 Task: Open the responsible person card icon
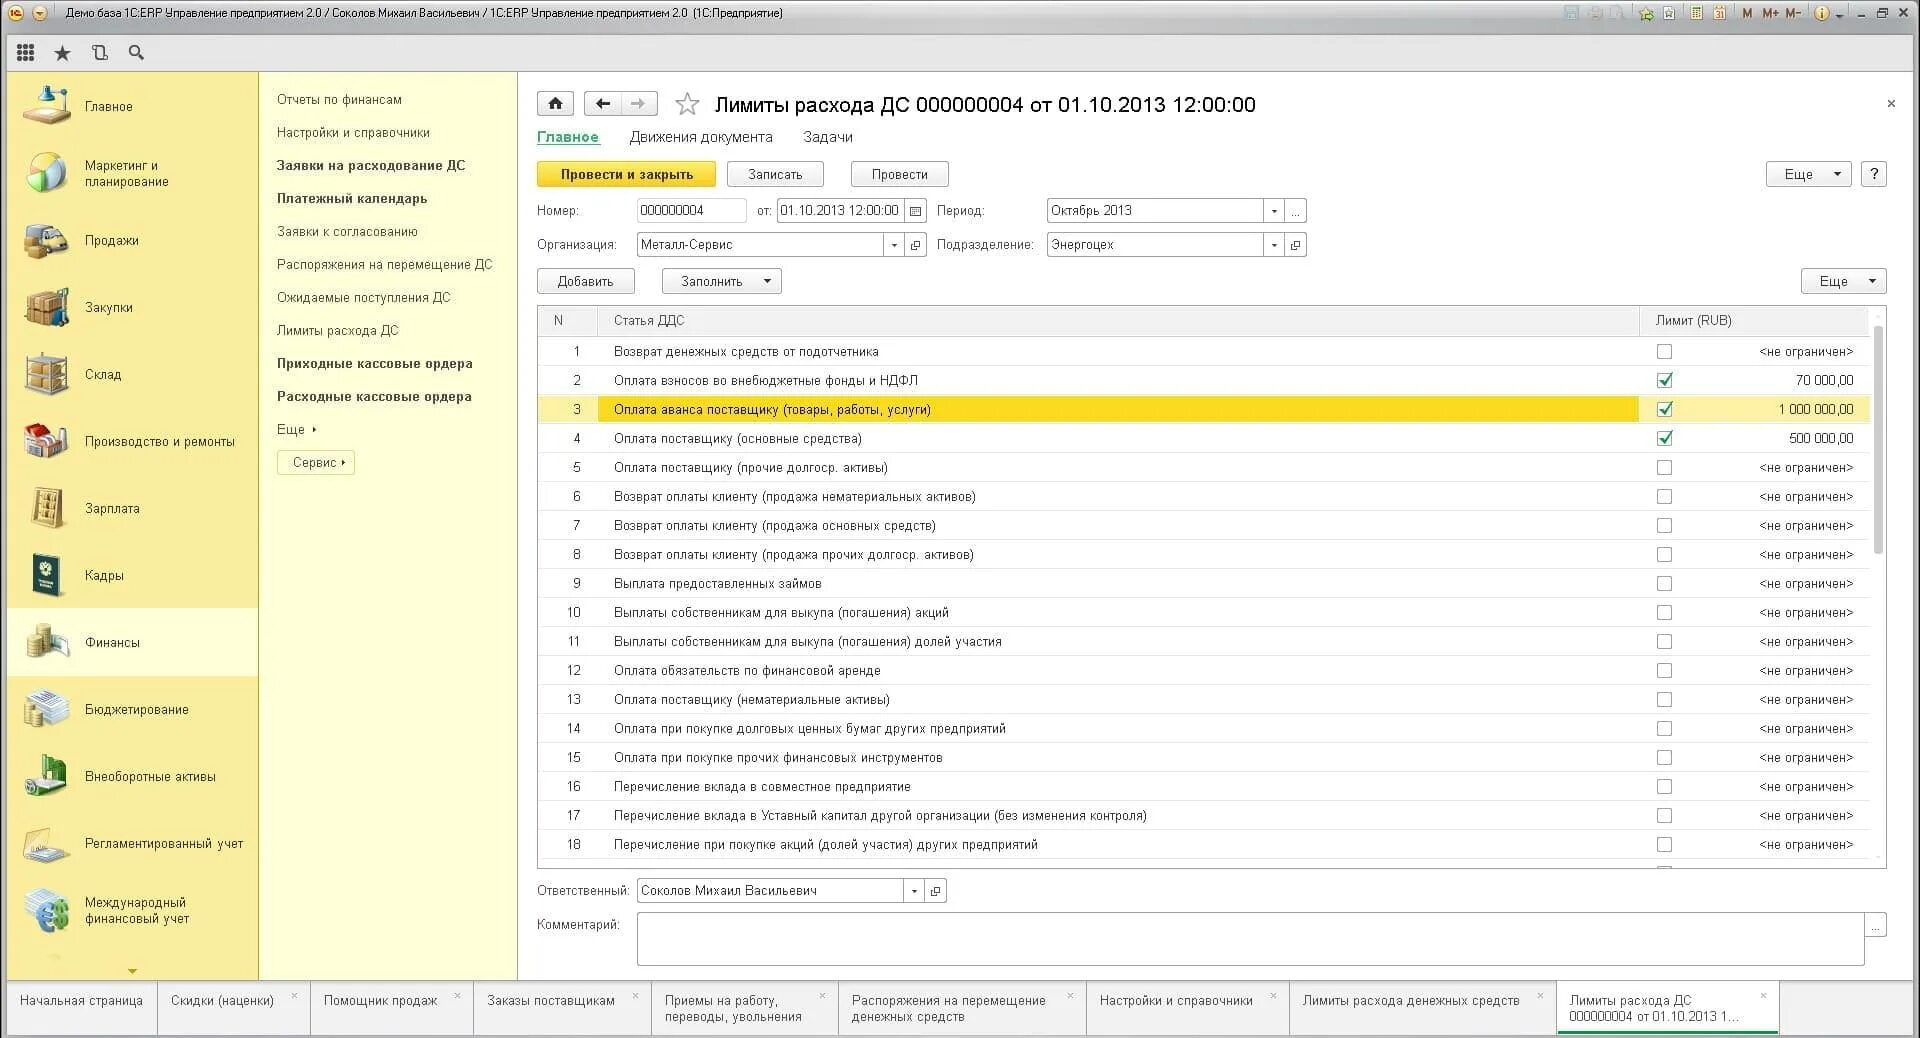936,891
